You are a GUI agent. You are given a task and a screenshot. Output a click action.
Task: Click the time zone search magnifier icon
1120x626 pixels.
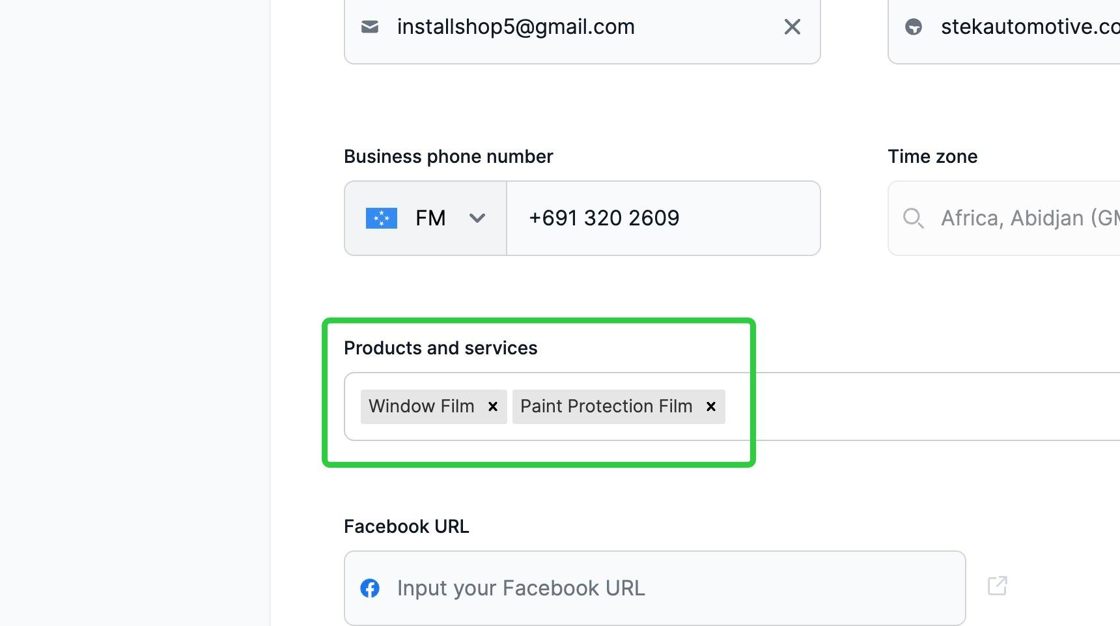pos(913,218)
